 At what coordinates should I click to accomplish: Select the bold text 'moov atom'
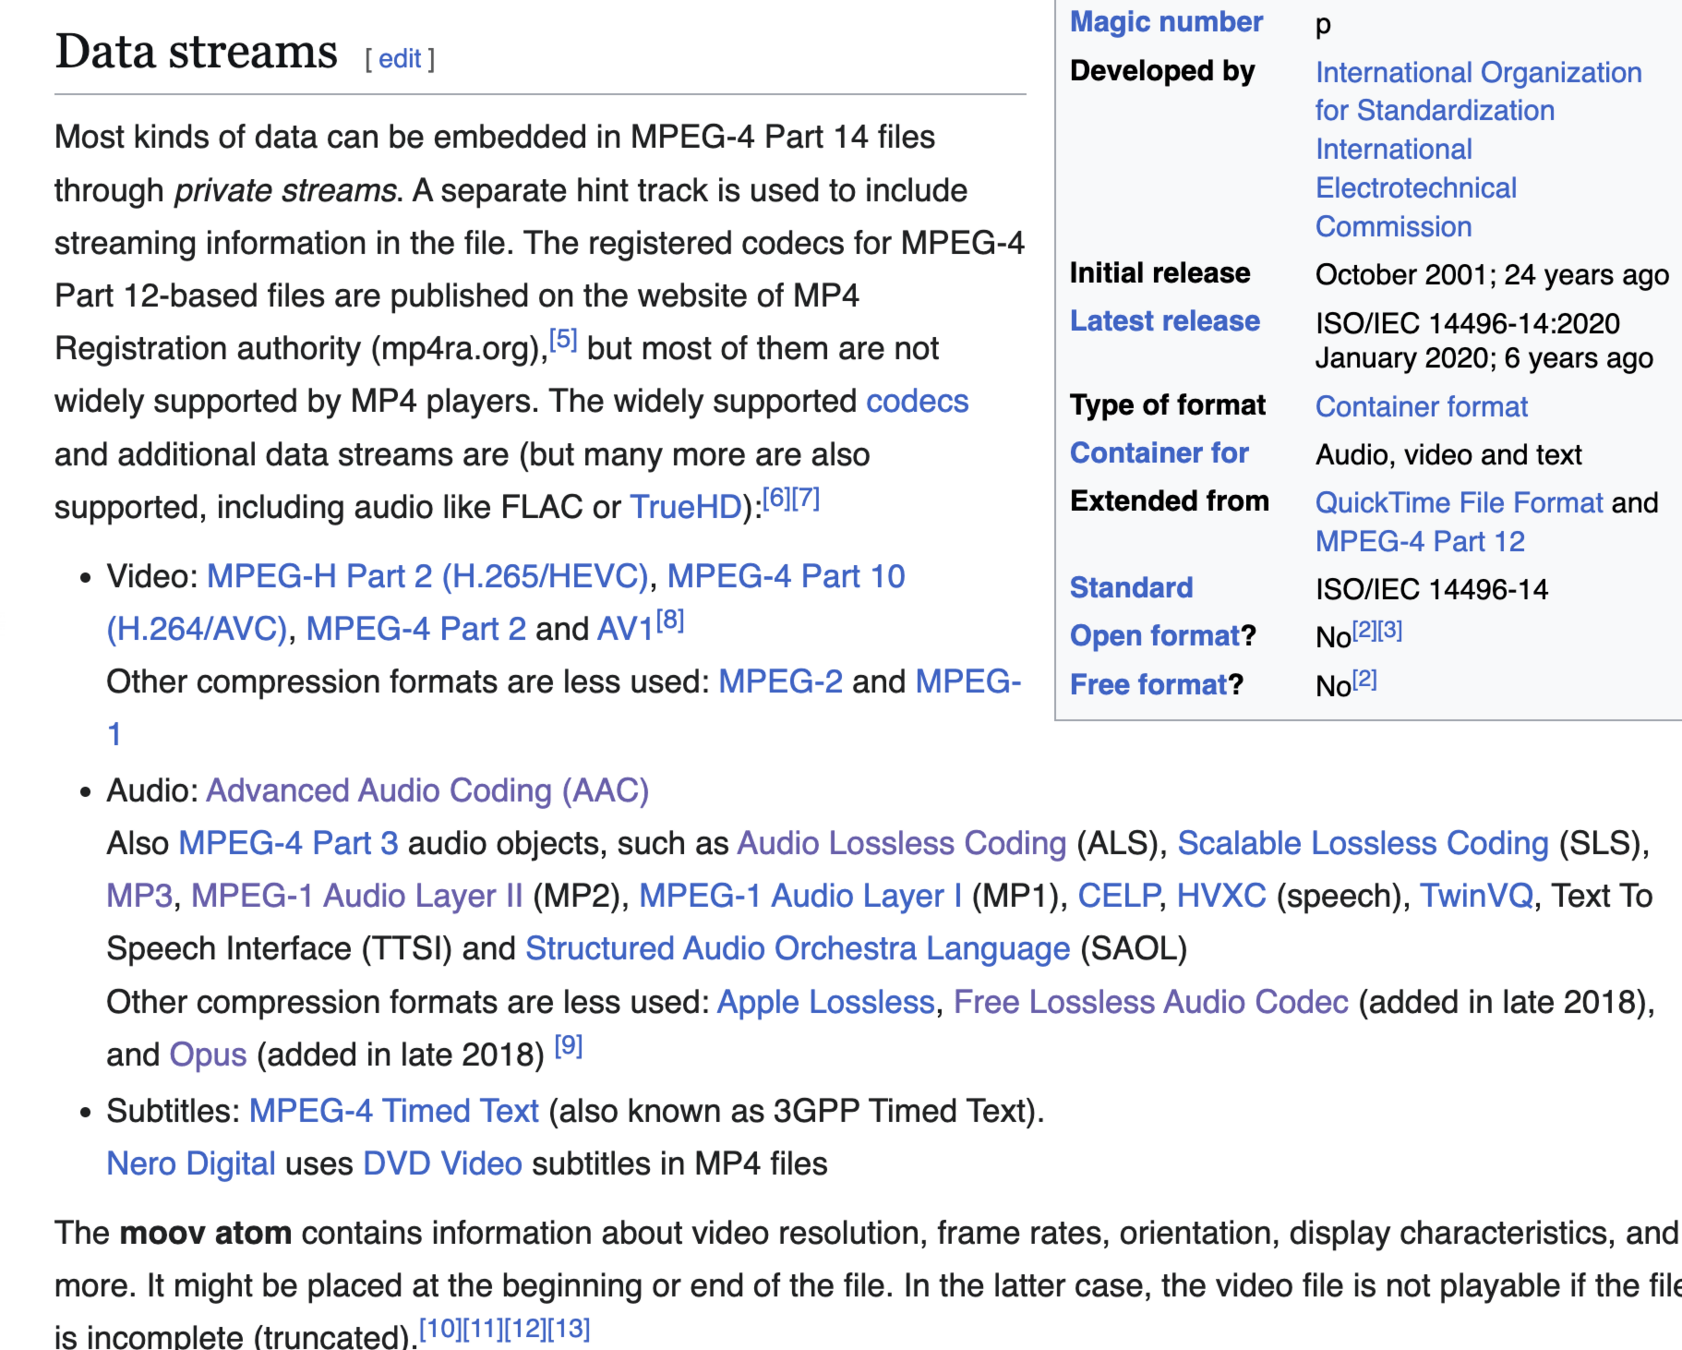click(205, 1233)
